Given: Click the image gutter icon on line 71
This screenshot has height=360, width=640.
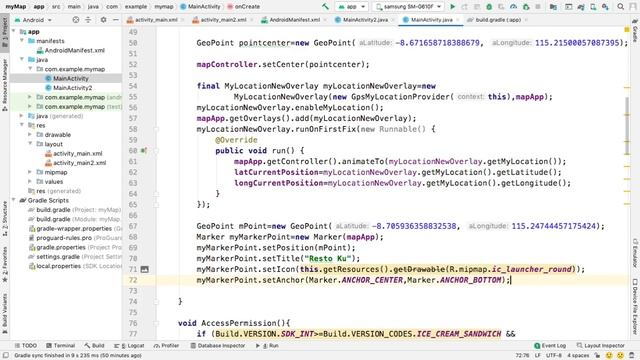Looking at the screenshot, I should pyautogui.click(x=144, y=269).
